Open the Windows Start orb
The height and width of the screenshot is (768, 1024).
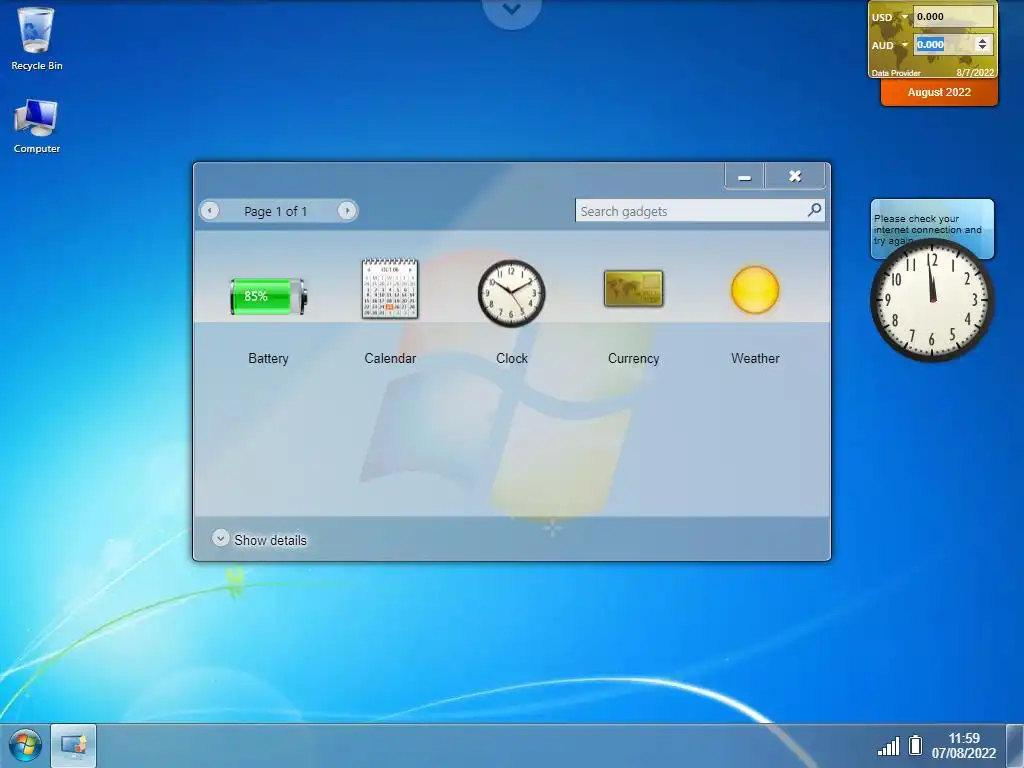pyautogui.click(x=25, y=745)
